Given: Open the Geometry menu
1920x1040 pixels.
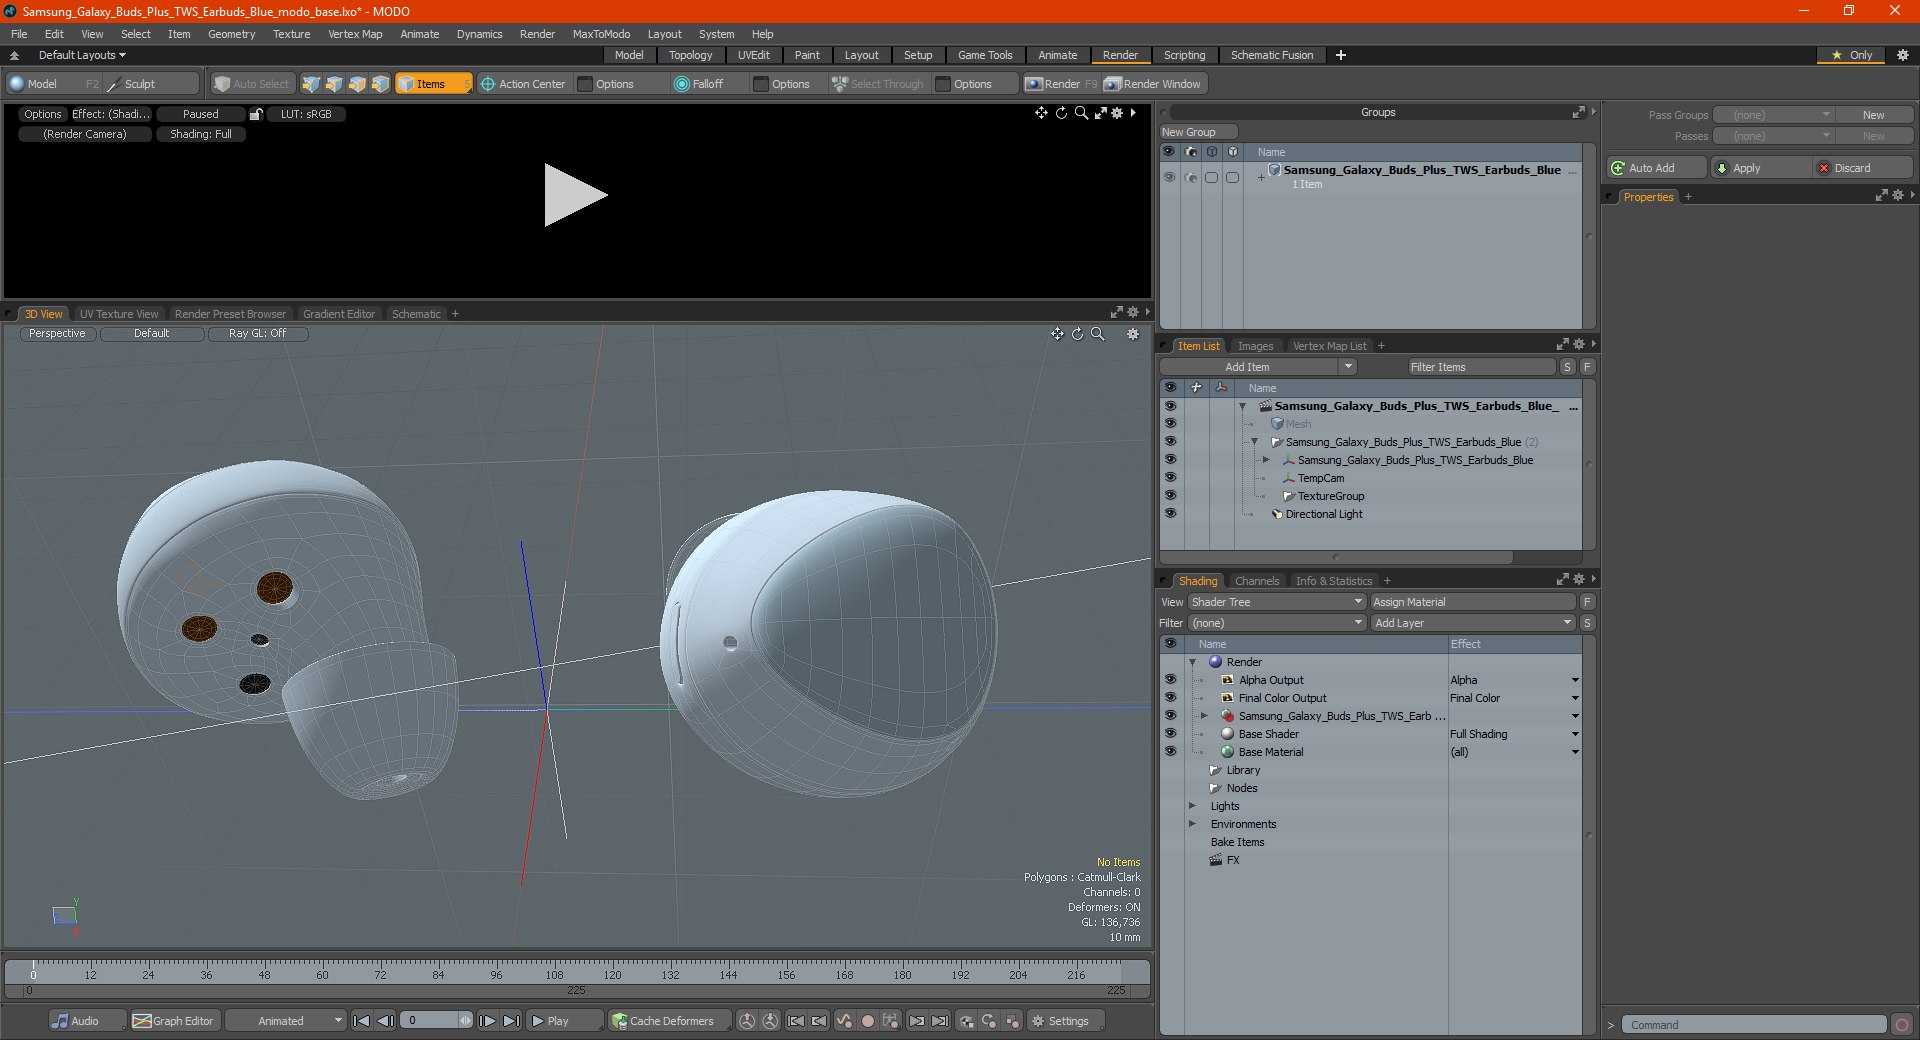Looking at the screenshot, I should [x=231, y=34].
